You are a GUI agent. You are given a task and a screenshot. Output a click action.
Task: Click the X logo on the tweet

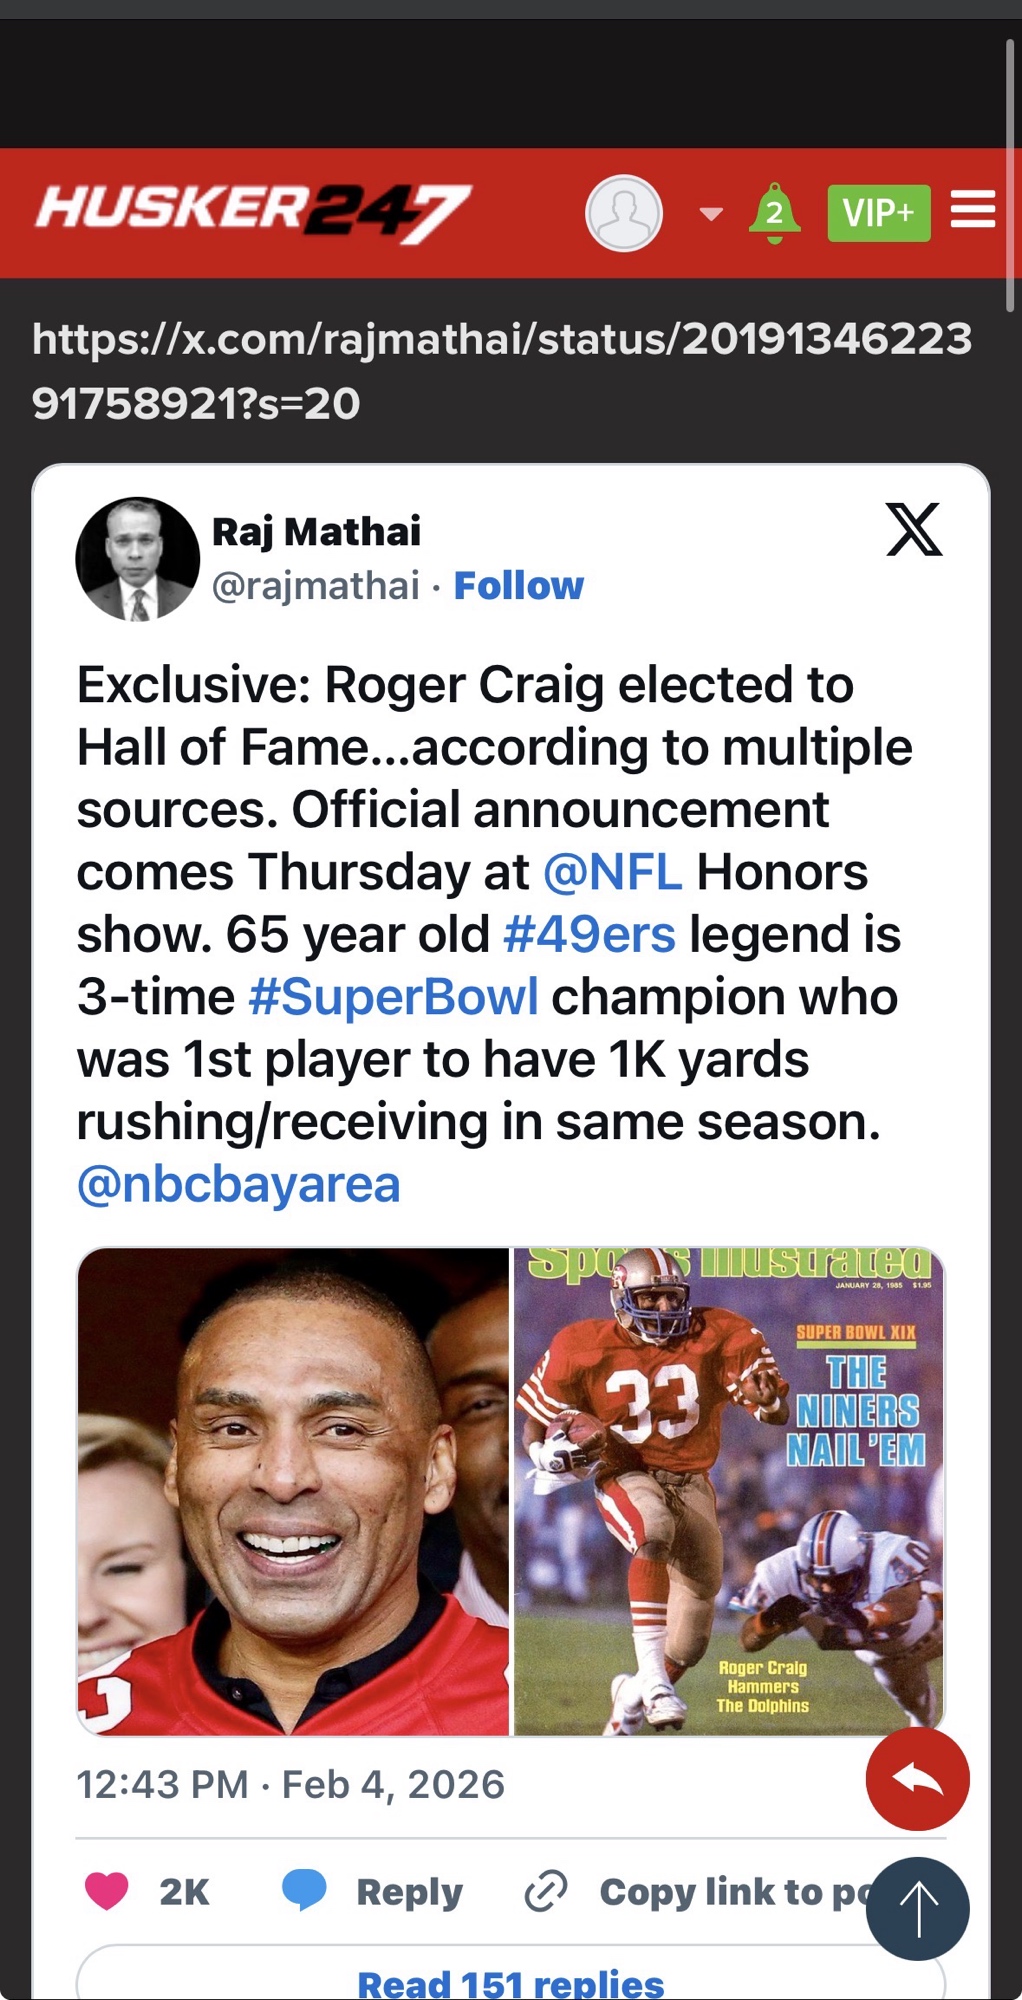(914, 529)
